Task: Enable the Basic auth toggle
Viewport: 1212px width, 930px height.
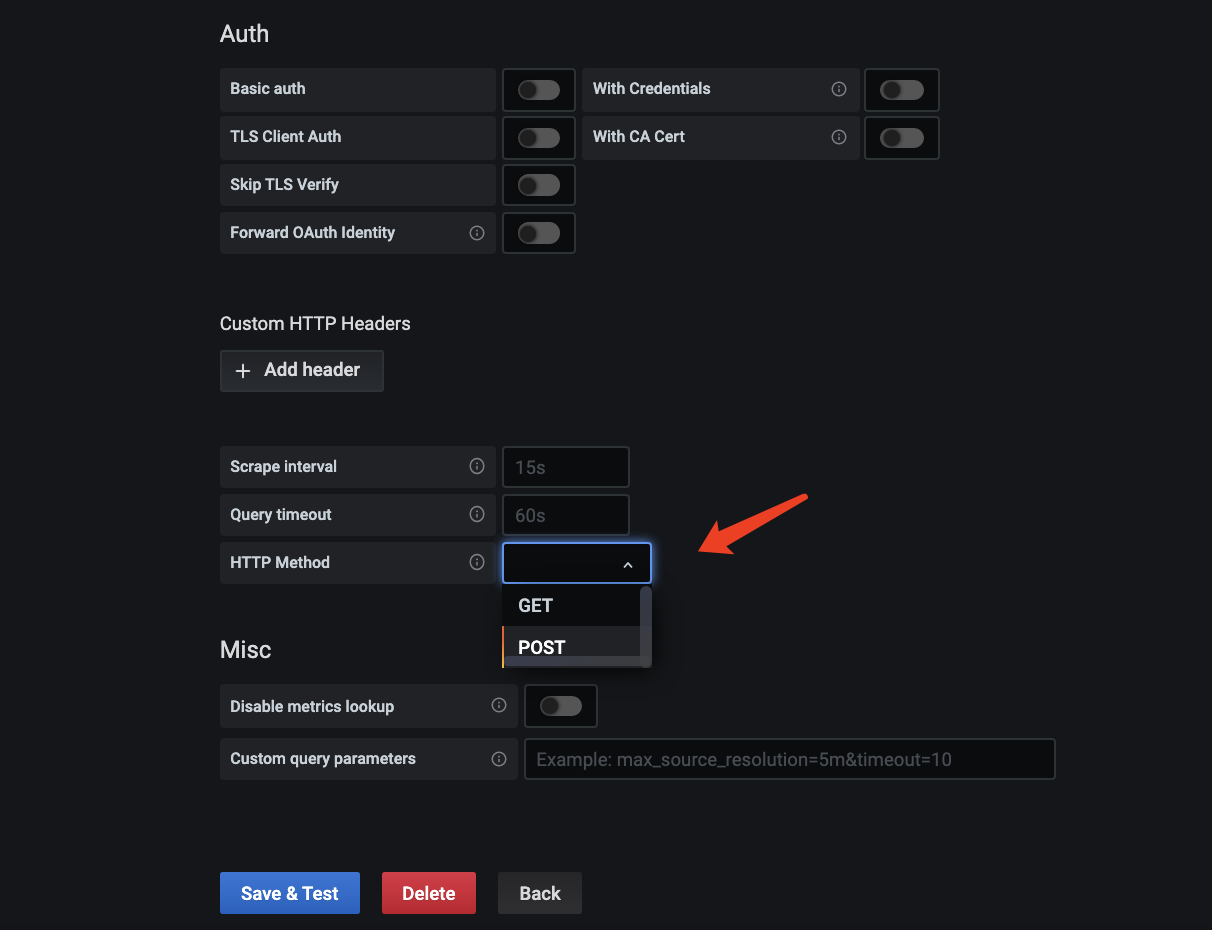Action: tap(538, 89)
